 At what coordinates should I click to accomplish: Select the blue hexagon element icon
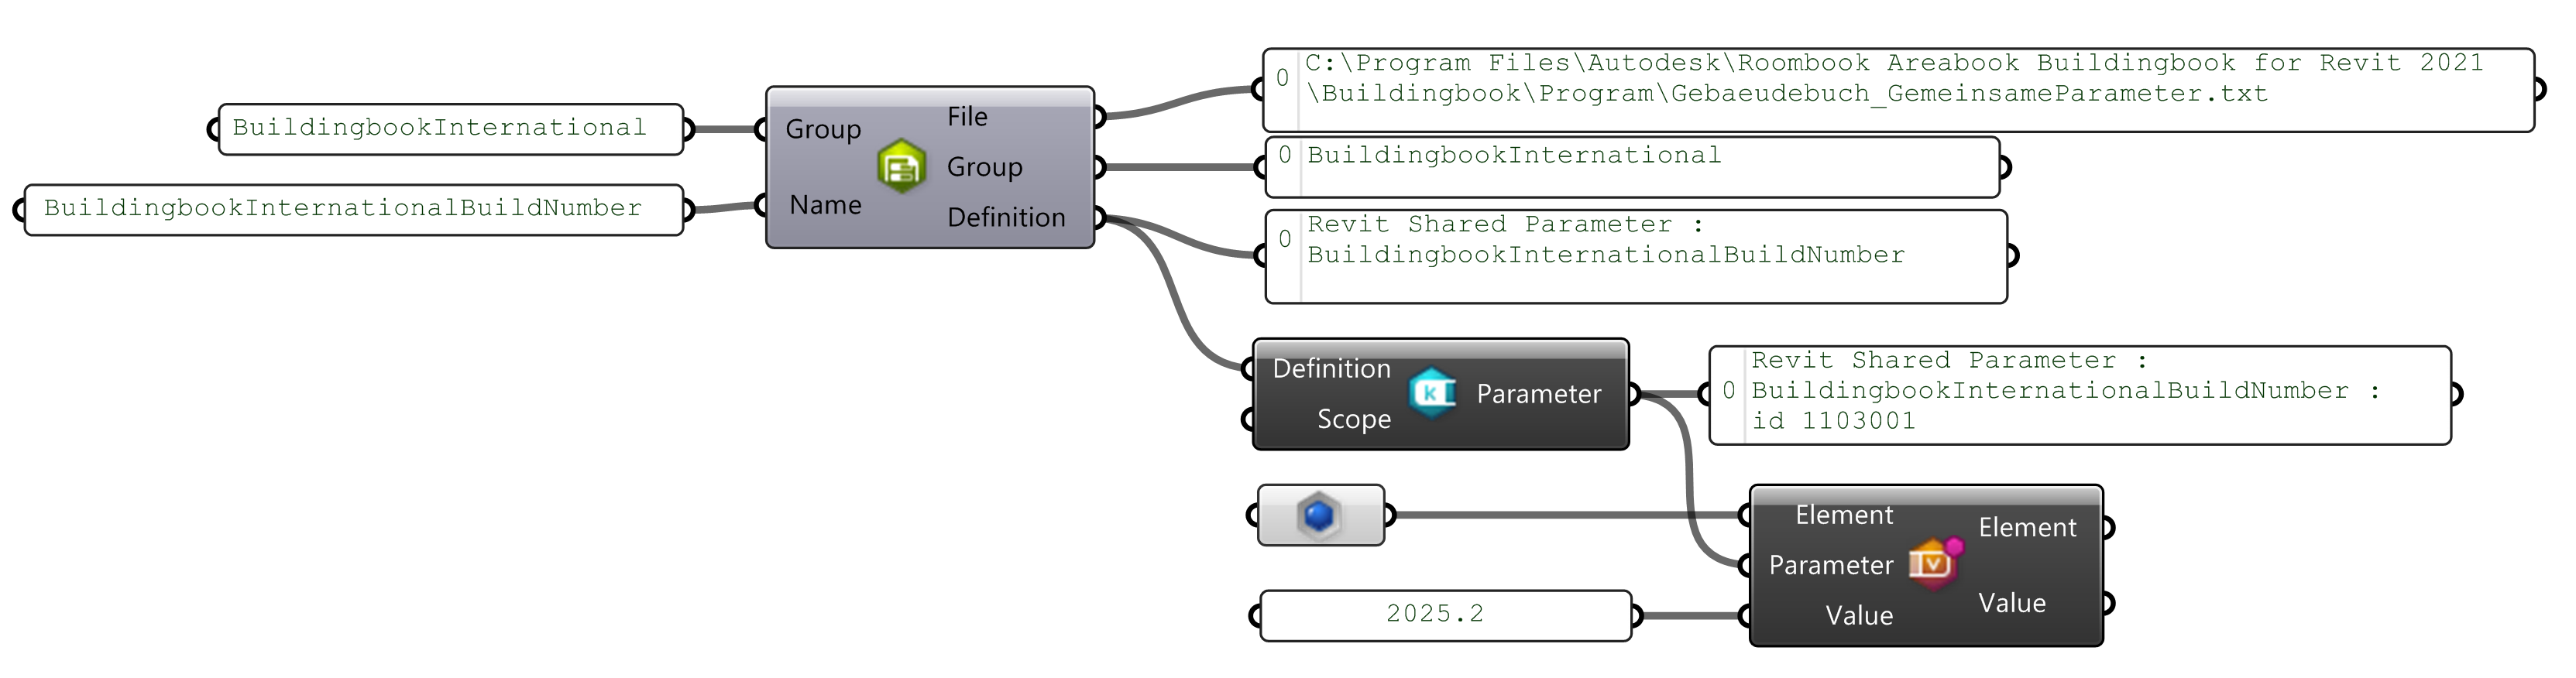click(1319, 515)
